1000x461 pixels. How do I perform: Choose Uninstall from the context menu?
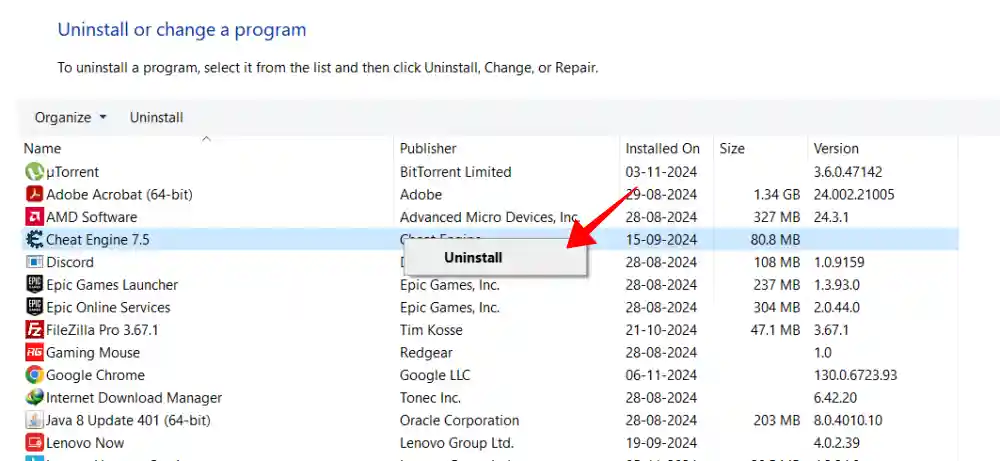[x=474, y=258]
